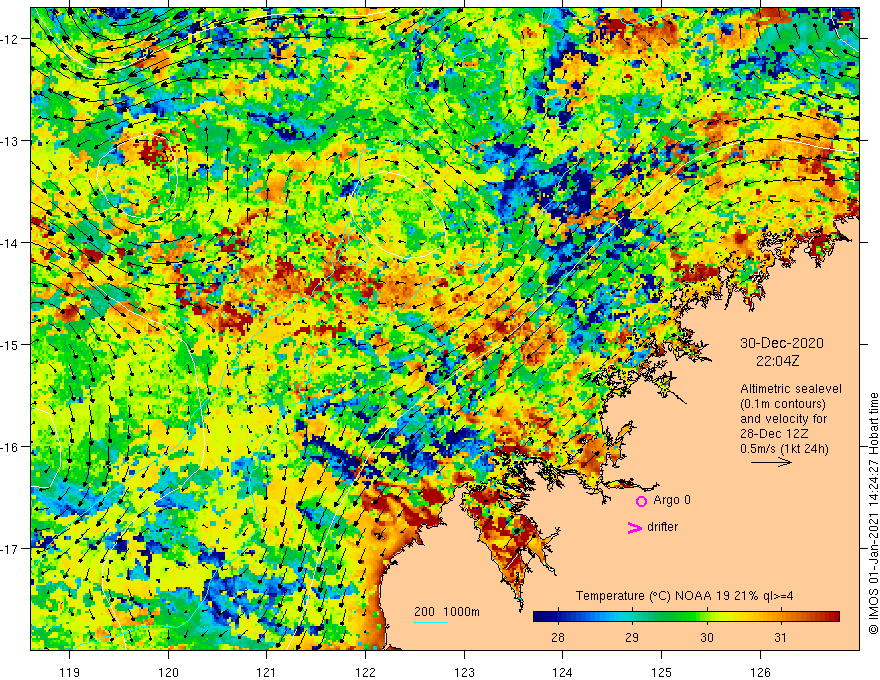Click longitude axis label 120
Image resolution: width=880 pixels, height=680 pixels.
(168, 672)
